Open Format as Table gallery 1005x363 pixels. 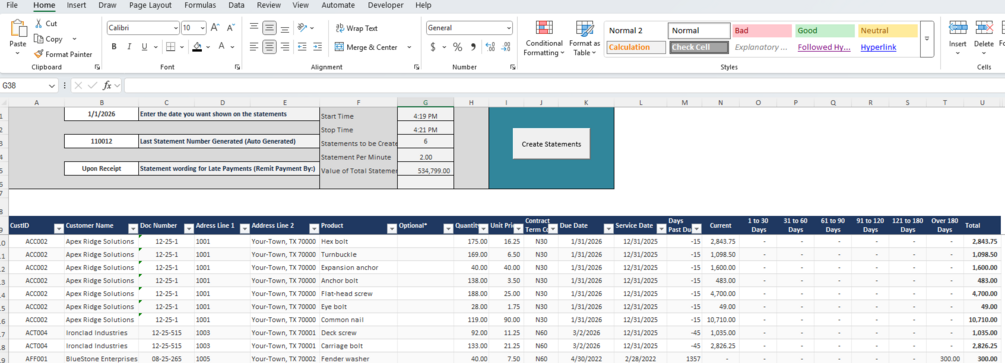coord(585,38)
